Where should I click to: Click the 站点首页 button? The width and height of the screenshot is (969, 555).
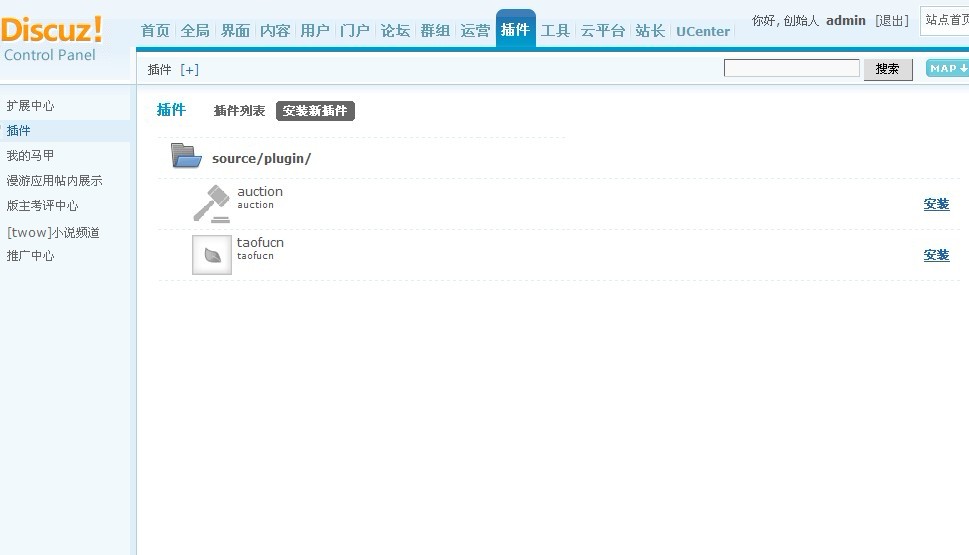pyautogui.click(x=945, y=20)
